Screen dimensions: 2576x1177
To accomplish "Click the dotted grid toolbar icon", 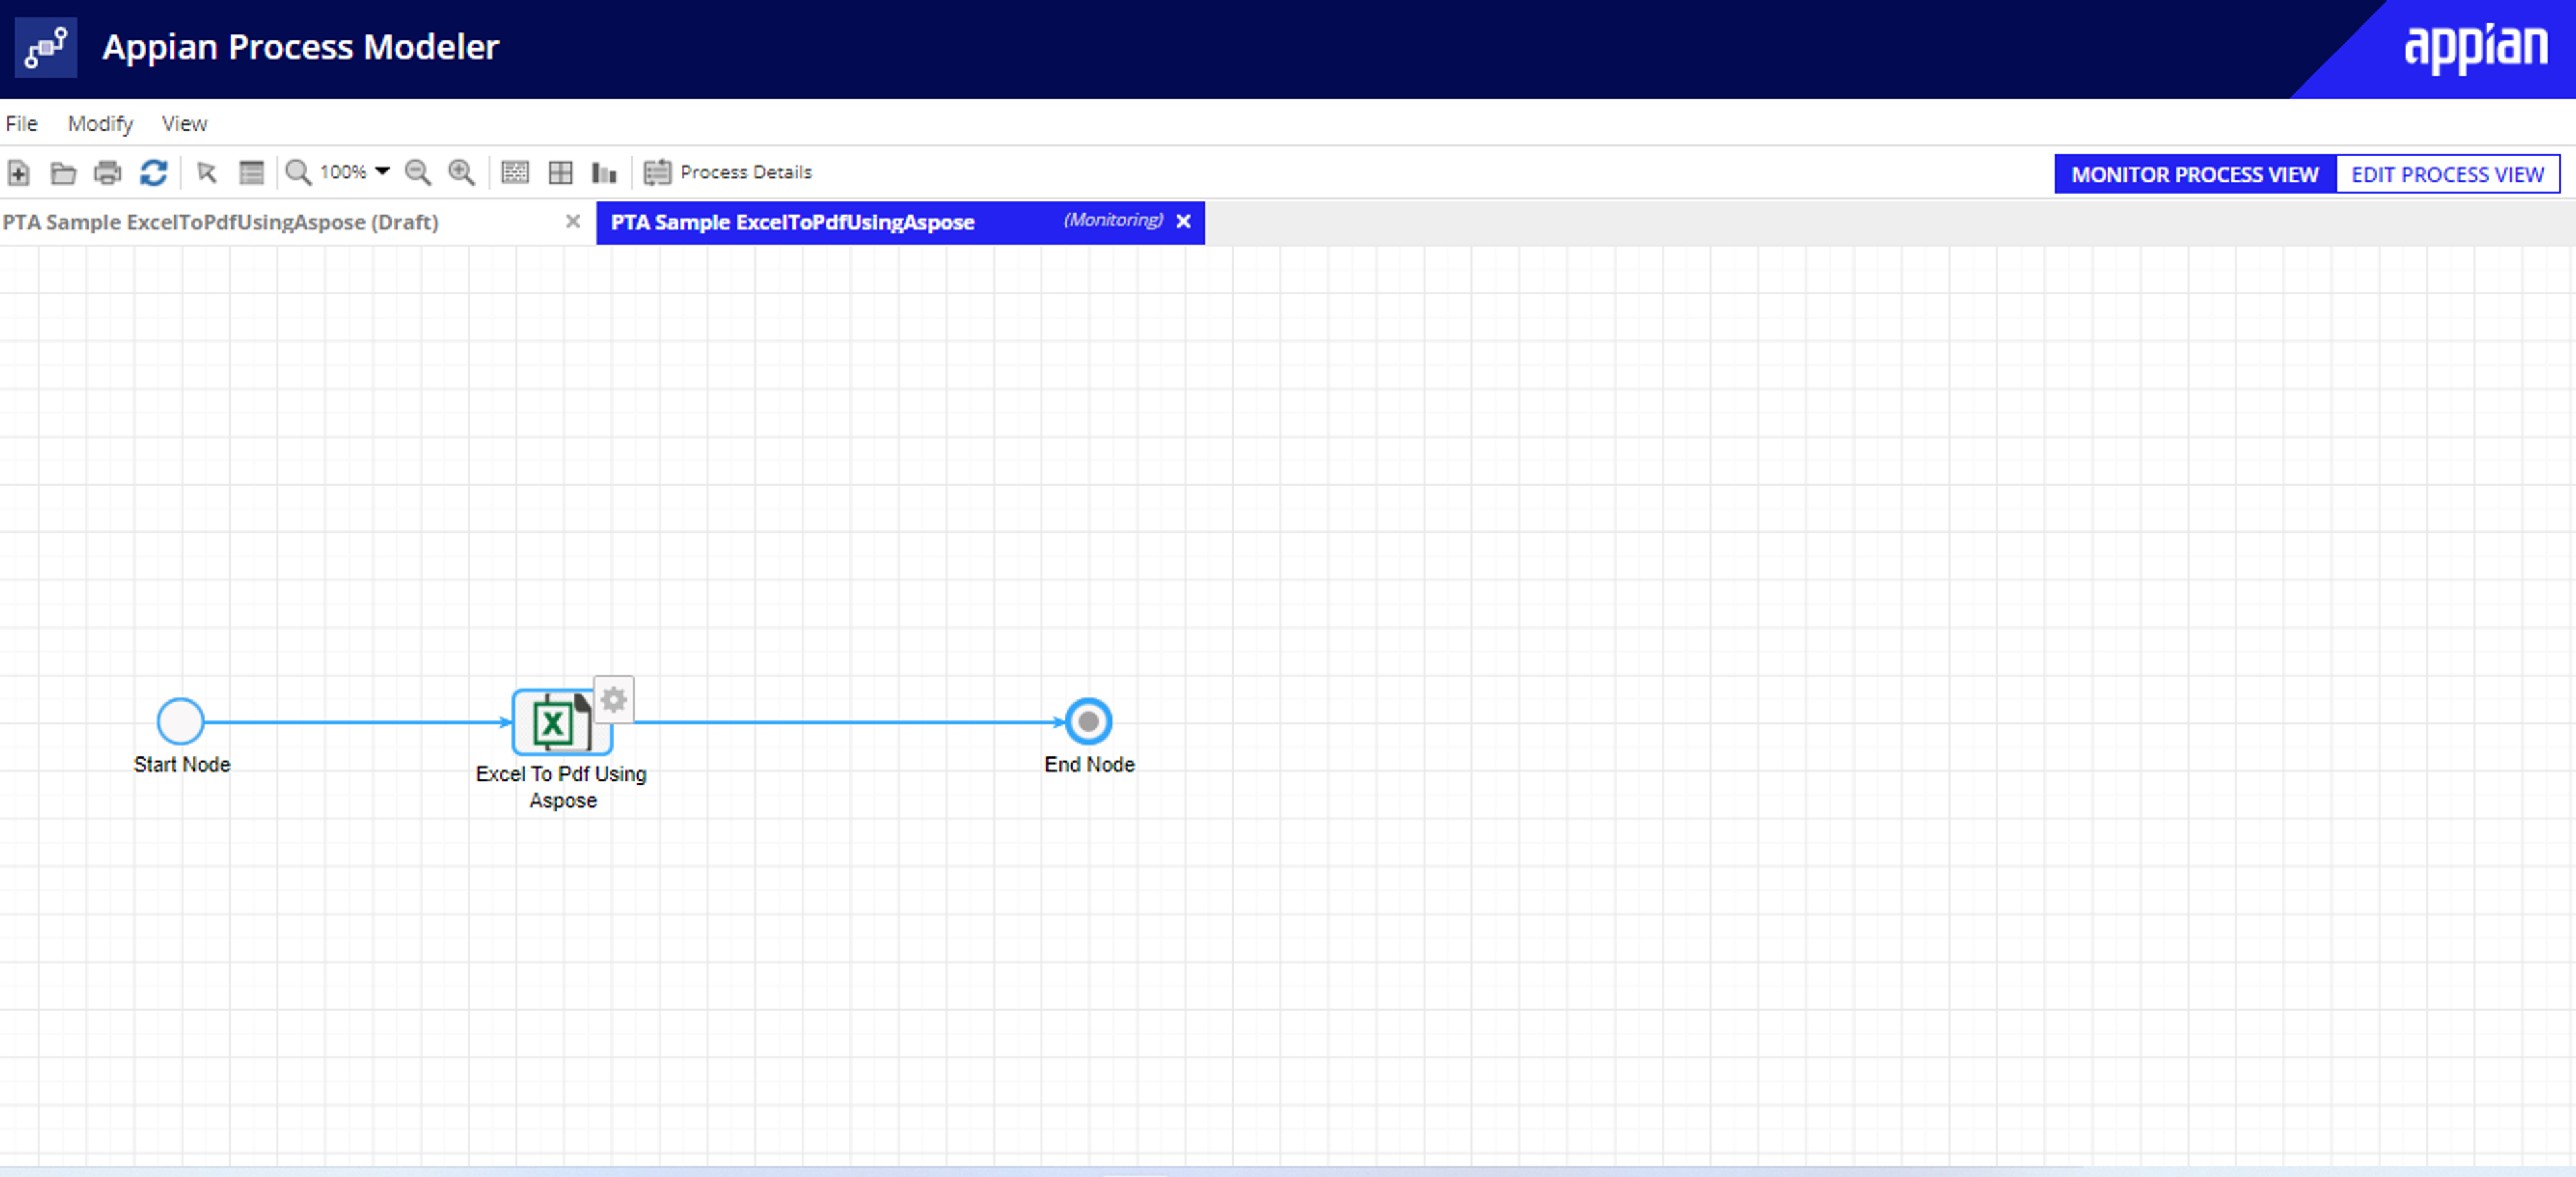I will (515, 173).
